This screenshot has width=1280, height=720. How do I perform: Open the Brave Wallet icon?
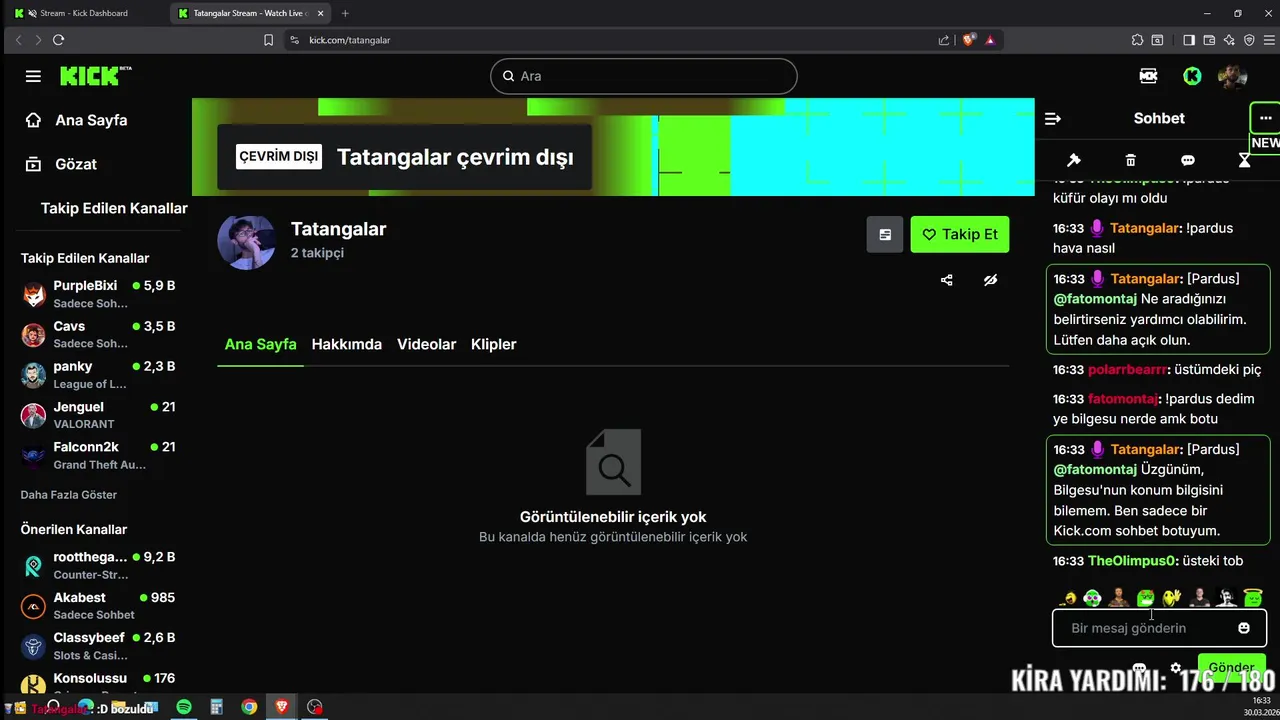tap(1209, 40)
